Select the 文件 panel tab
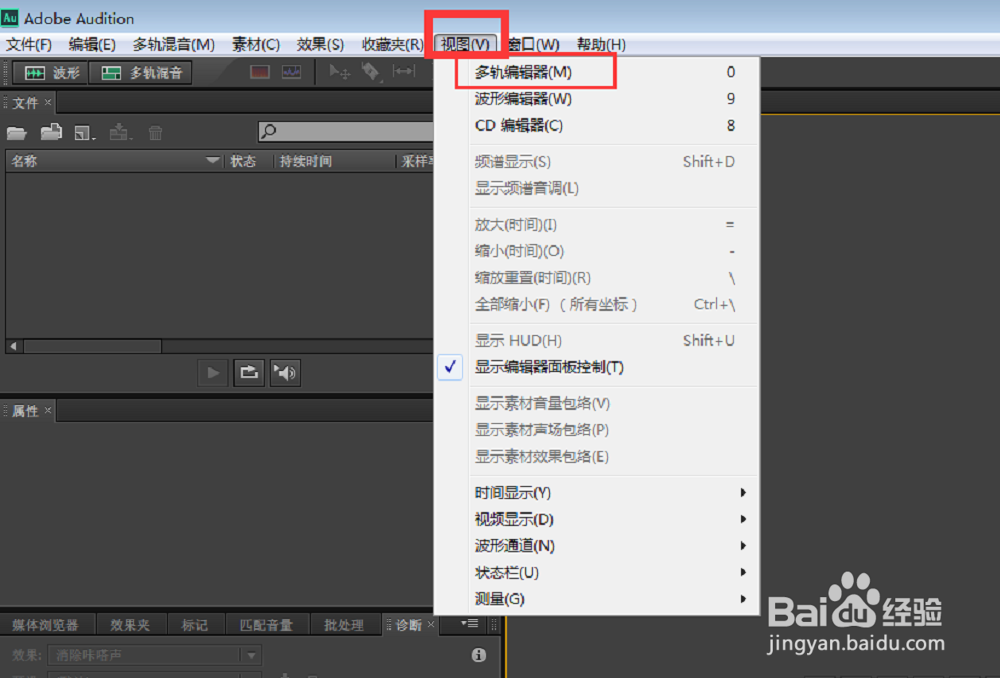This screenshot has height=678, width=1000. (26, 103)
